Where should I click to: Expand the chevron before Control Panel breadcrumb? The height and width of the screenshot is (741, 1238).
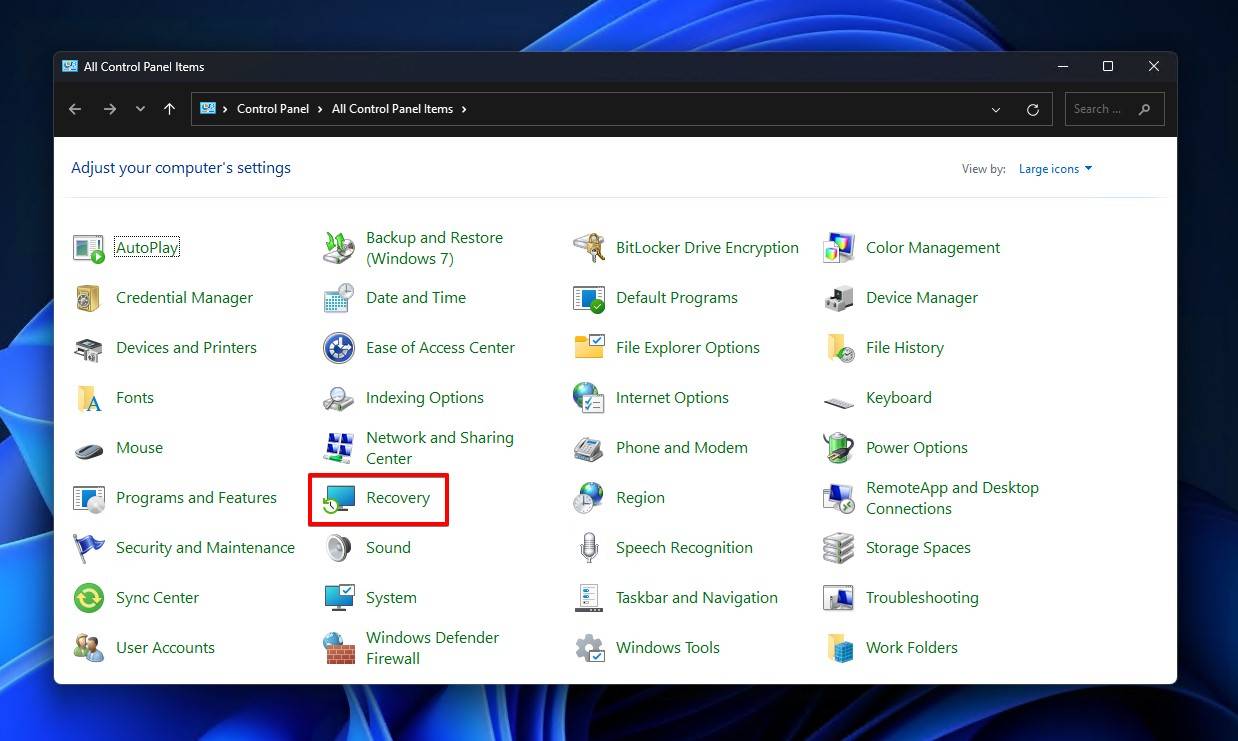[x=226, y=109]
